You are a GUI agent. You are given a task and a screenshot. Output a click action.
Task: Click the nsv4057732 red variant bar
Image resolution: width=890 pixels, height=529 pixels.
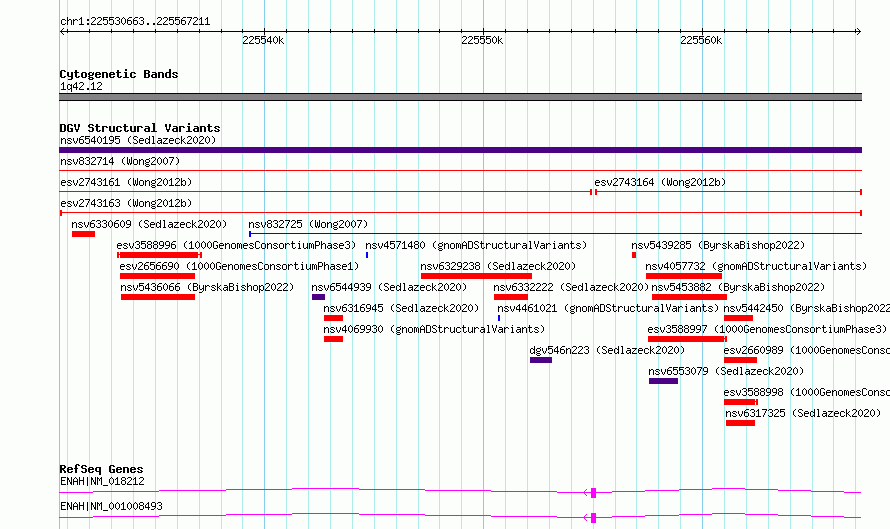[684, 276]
